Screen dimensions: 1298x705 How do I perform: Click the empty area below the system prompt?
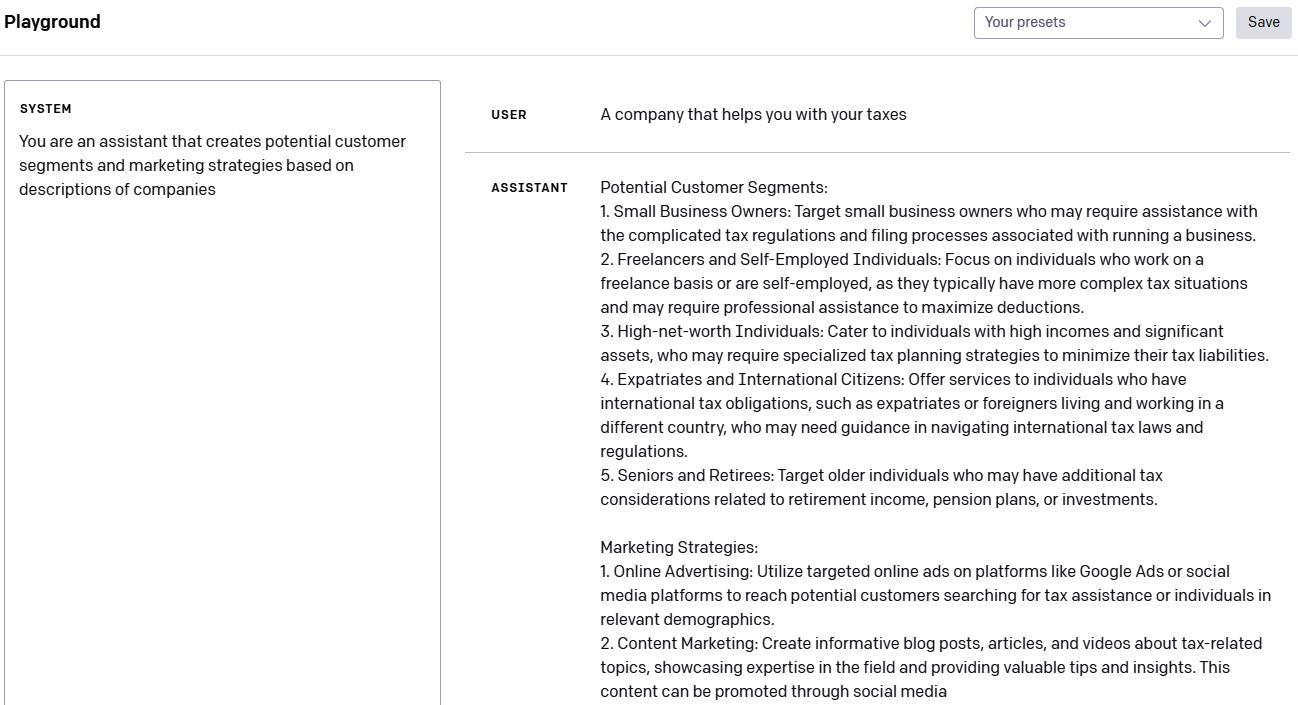pyautogui.click(x=222, y=450)
